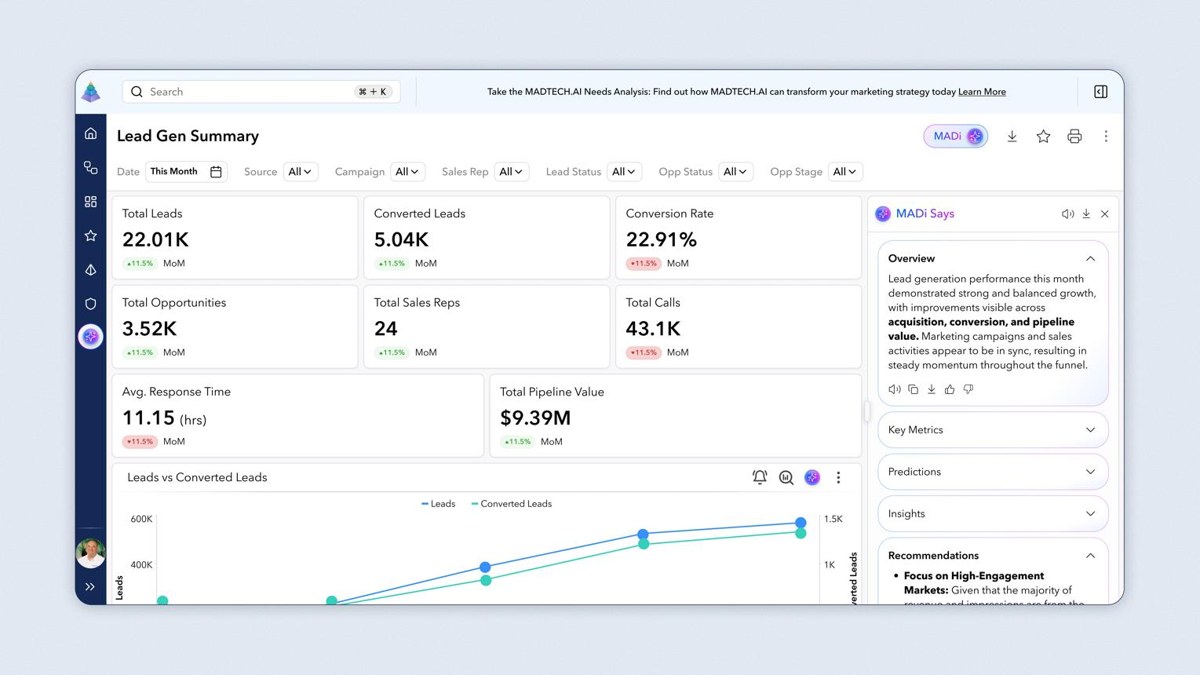
Task: Open the header three-dot menu
Action: tap(1106, 136)
